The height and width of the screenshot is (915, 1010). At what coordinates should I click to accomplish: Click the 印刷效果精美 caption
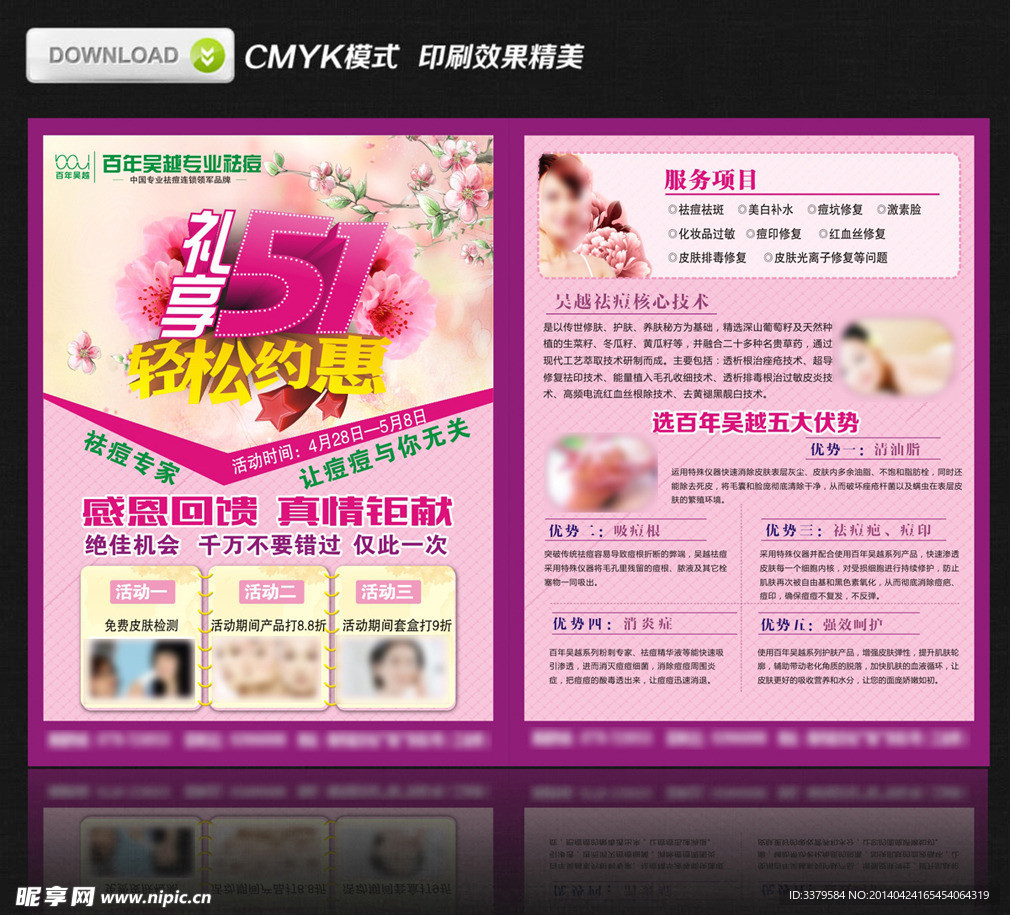click(501, 57)
